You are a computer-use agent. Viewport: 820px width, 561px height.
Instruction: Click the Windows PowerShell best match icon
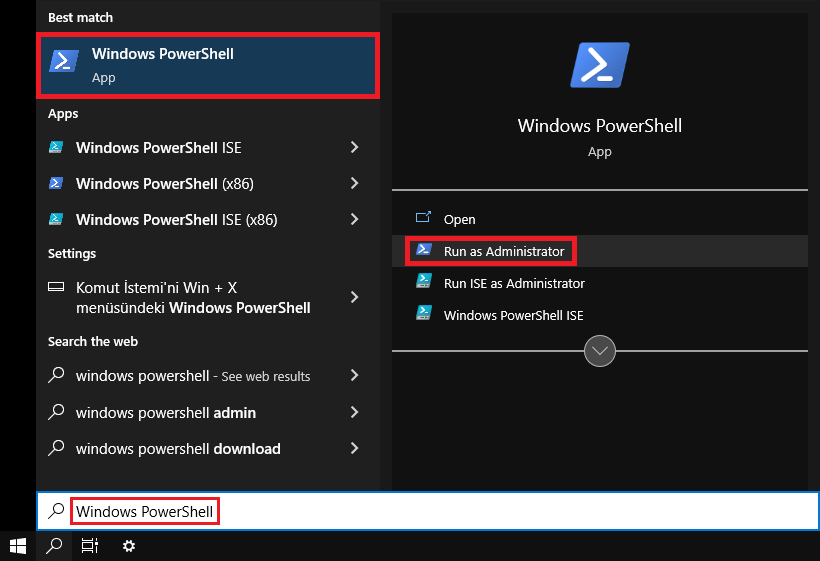pyautogui.click(x=64, y=62)
